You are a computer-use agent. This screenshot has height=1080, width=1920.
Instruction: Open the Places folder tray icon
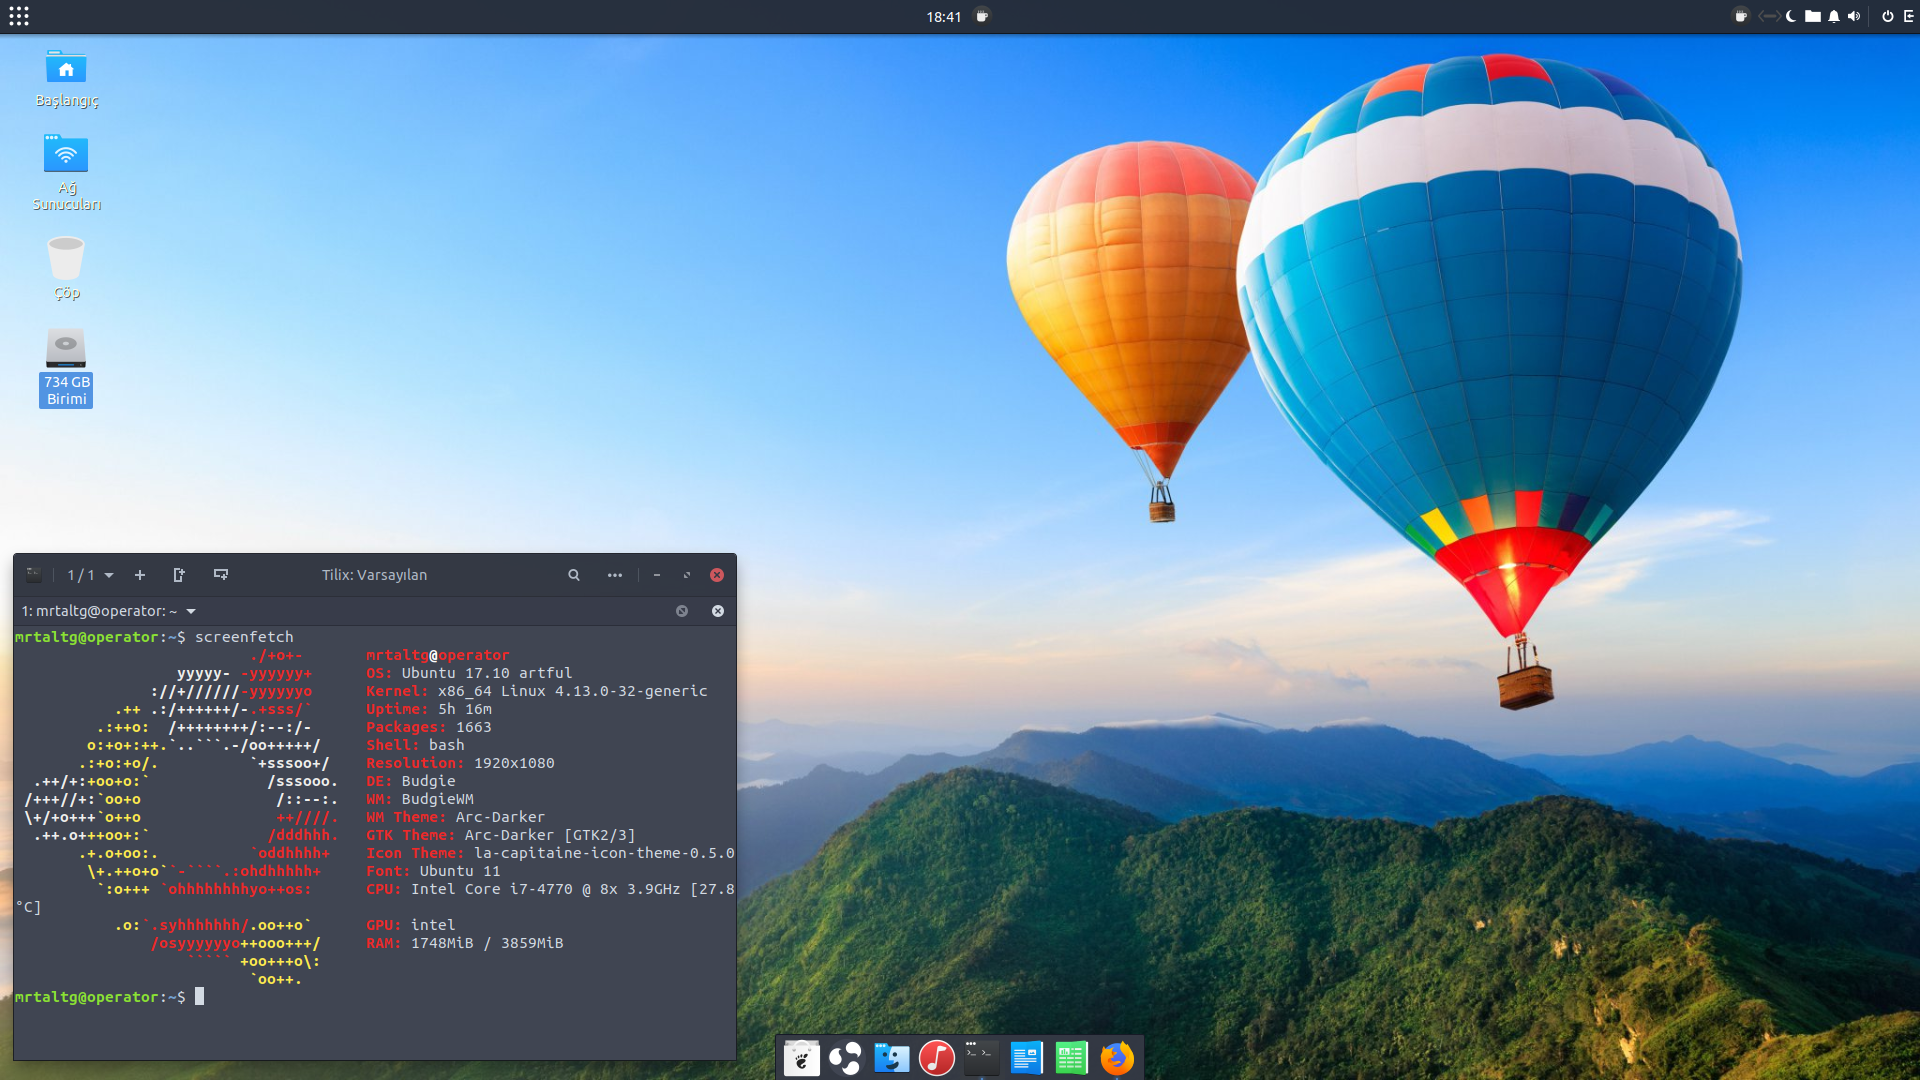(1812, 16)
